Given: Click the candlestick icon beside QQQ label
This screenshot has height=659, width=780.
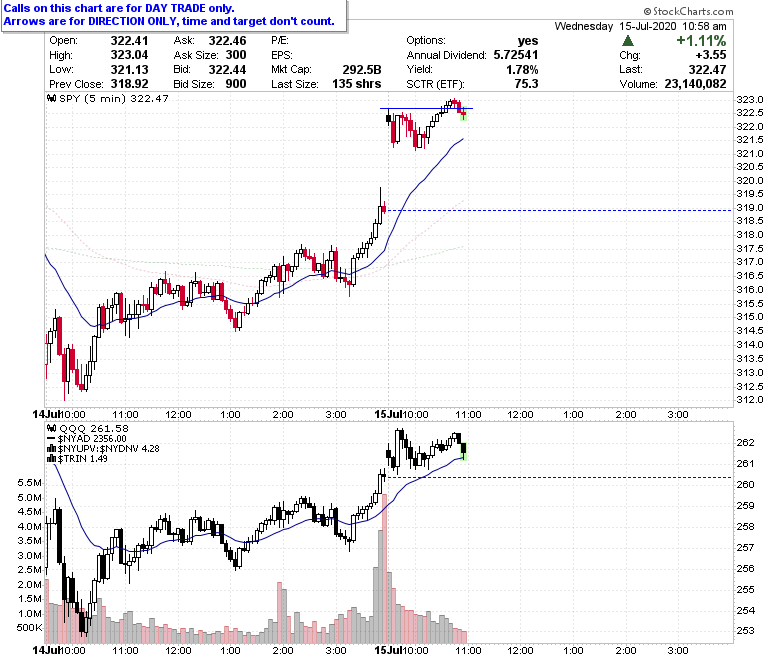Looking at the screenshot, I should click(52, 428).
